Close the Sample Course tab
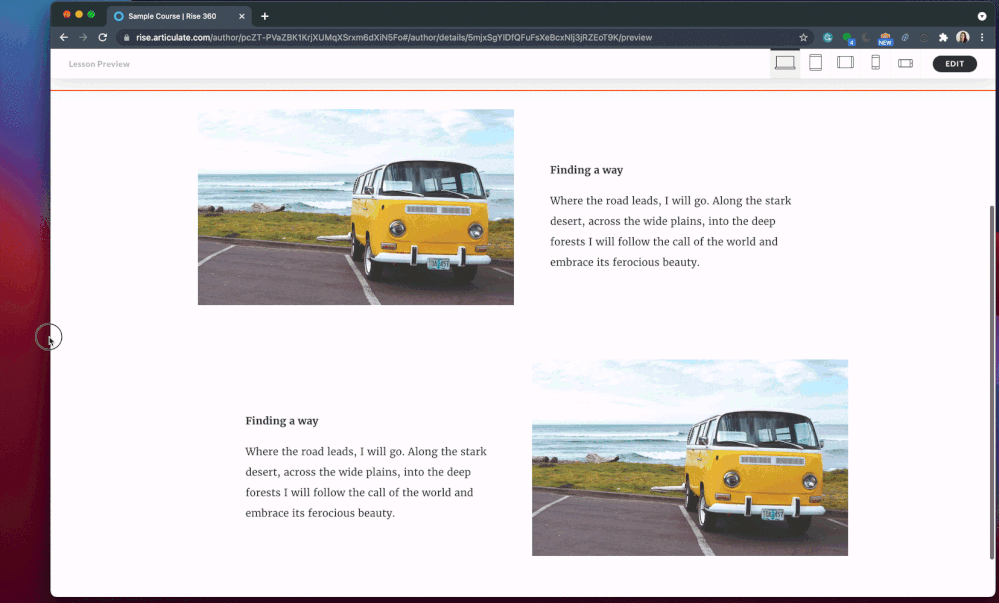 point(242,16)
